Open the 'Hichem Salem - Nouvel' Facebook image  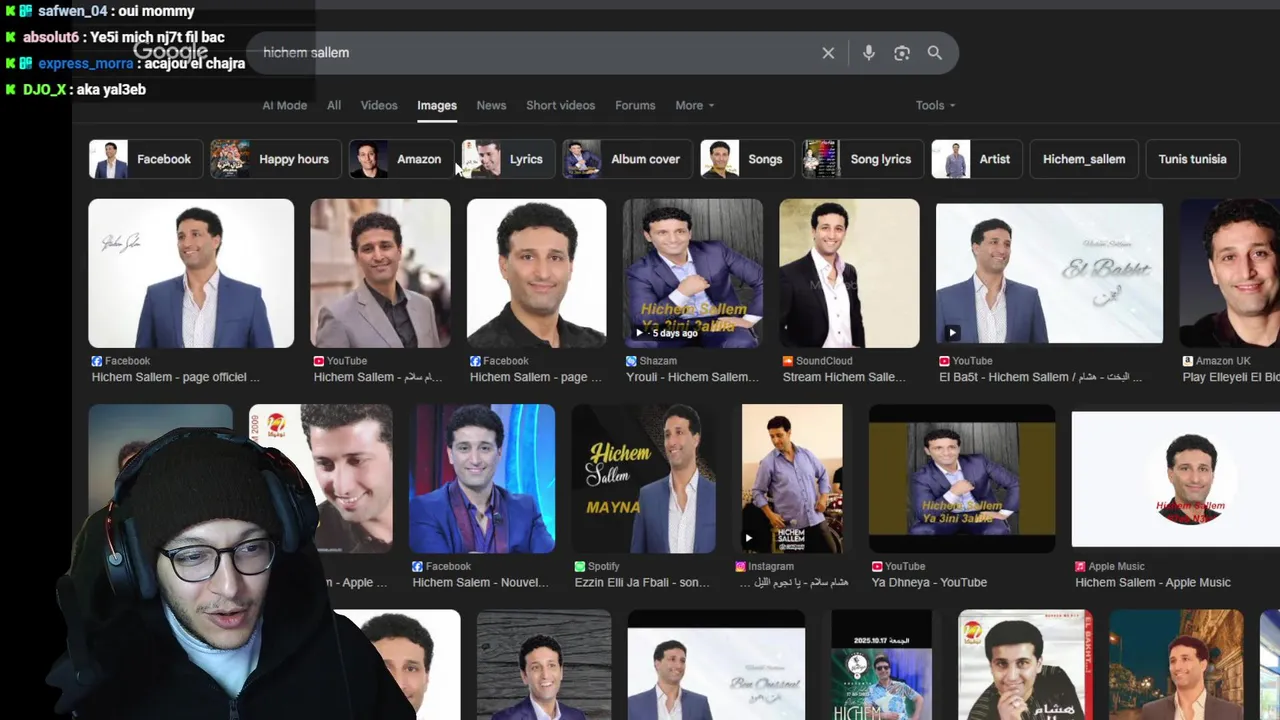pos(482,479)
